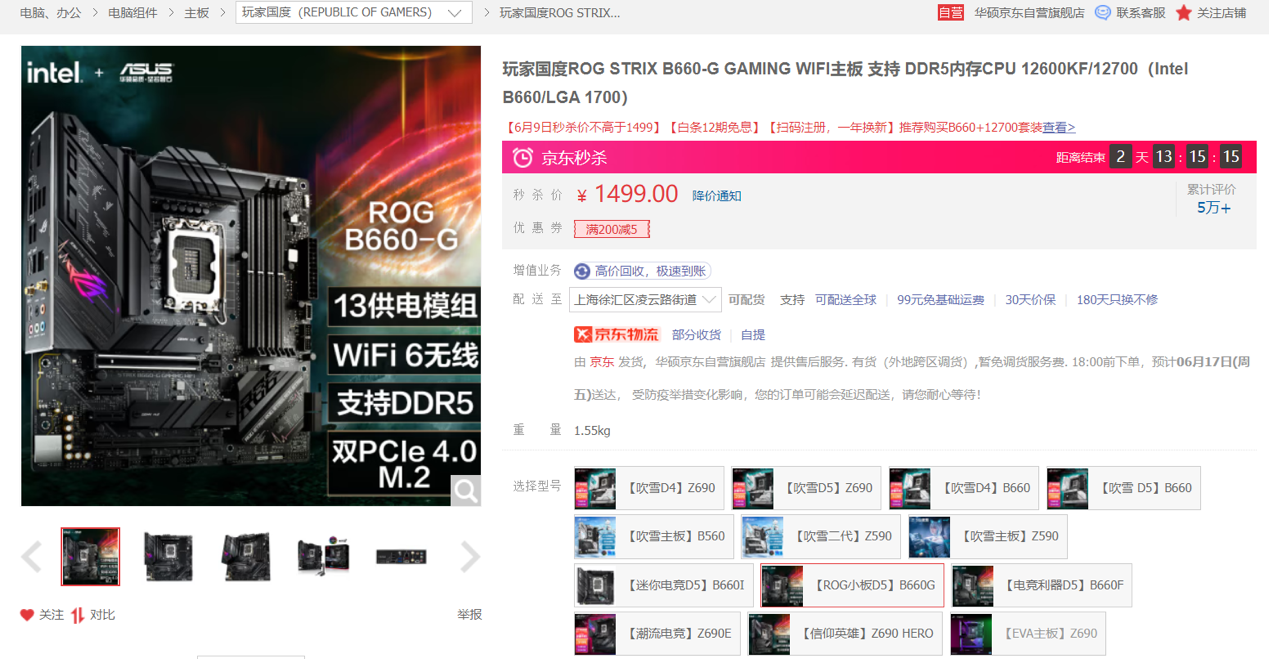Click the 对比 compare icon

click(x=77, y=615)
